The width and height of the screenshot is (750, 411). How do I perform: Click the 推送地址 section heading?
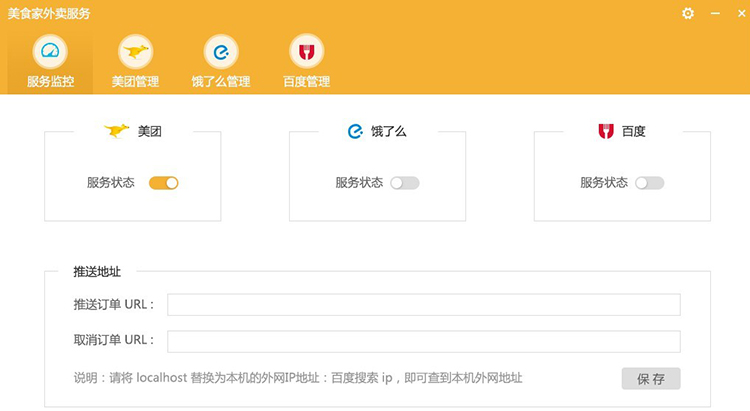point(97,272)
